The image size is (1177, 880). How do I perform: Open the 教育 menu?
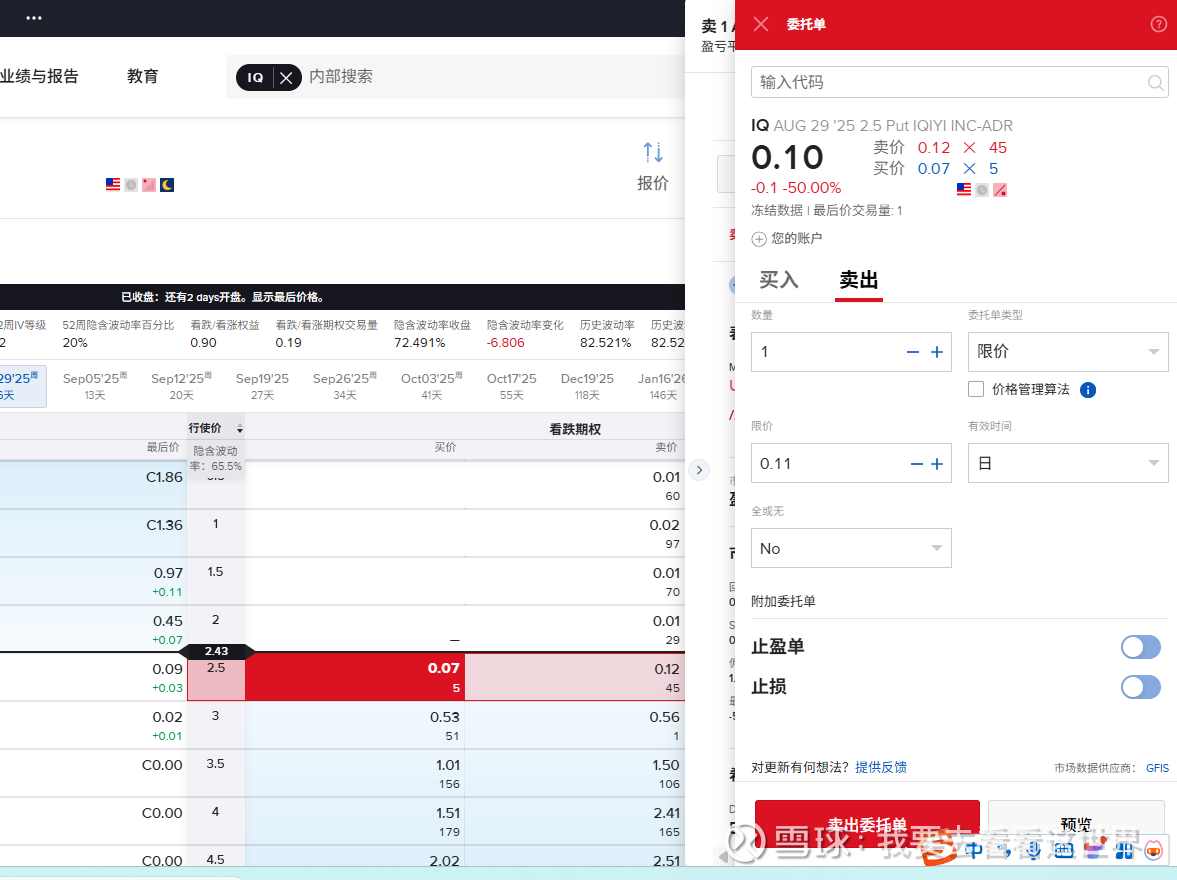click(143, 77)
